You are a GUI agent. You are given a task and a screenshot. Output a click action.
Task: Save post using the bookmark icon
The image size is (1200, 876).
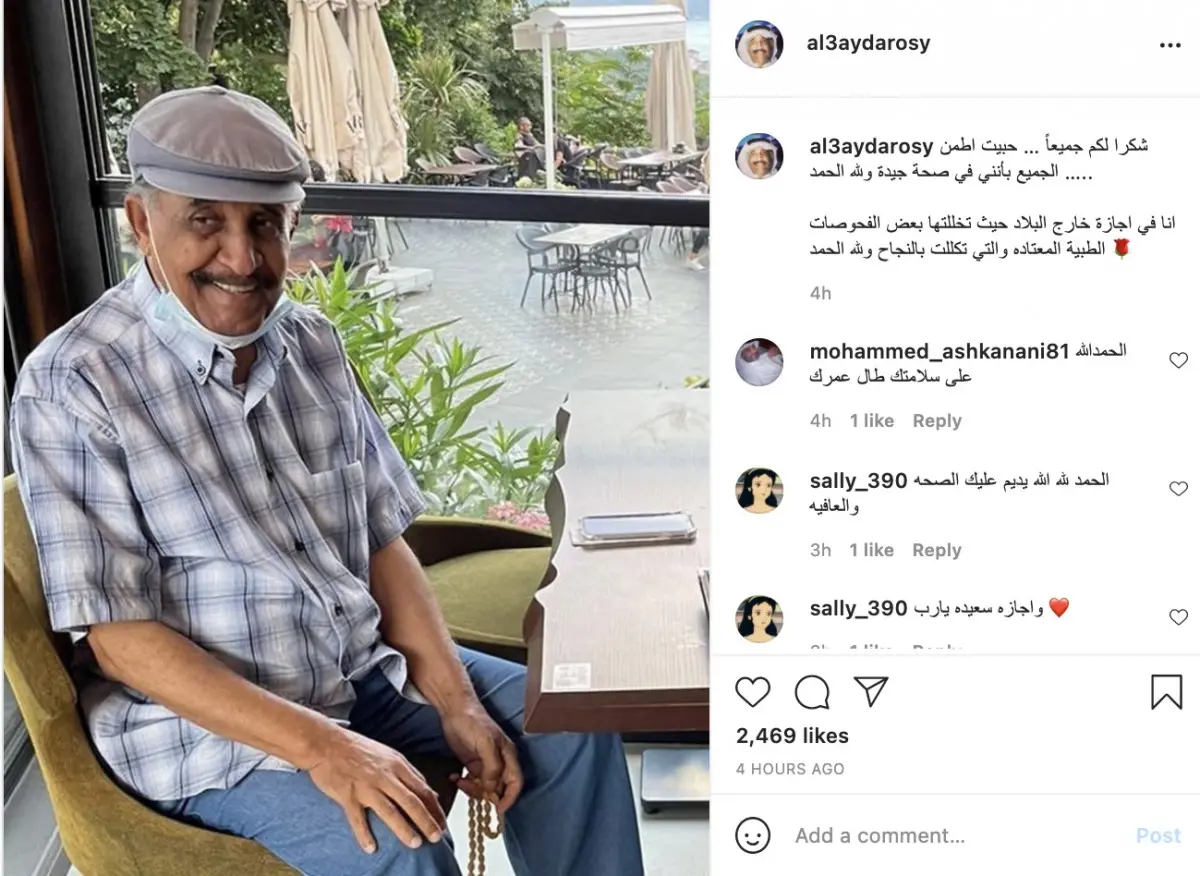(x=1167, y=692)
